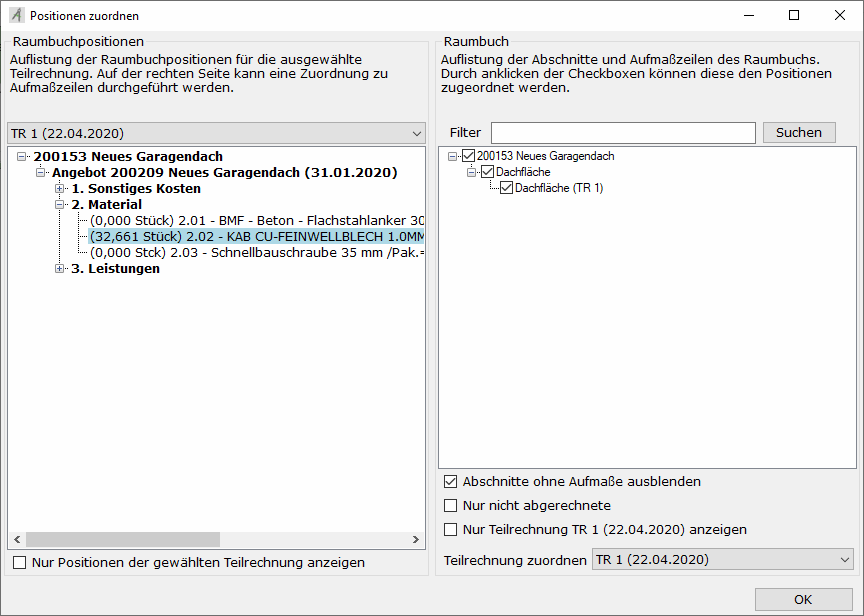Screen dimensions: 864x616
Task: Select 200153 Neues Garagendach label in Raumbuch
Action: click(546, 156)
